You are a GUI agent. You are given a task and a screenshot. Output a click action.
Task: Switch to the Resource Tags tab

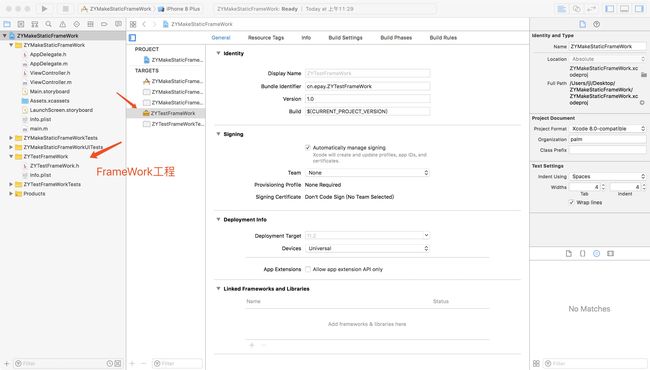(266, 38)
